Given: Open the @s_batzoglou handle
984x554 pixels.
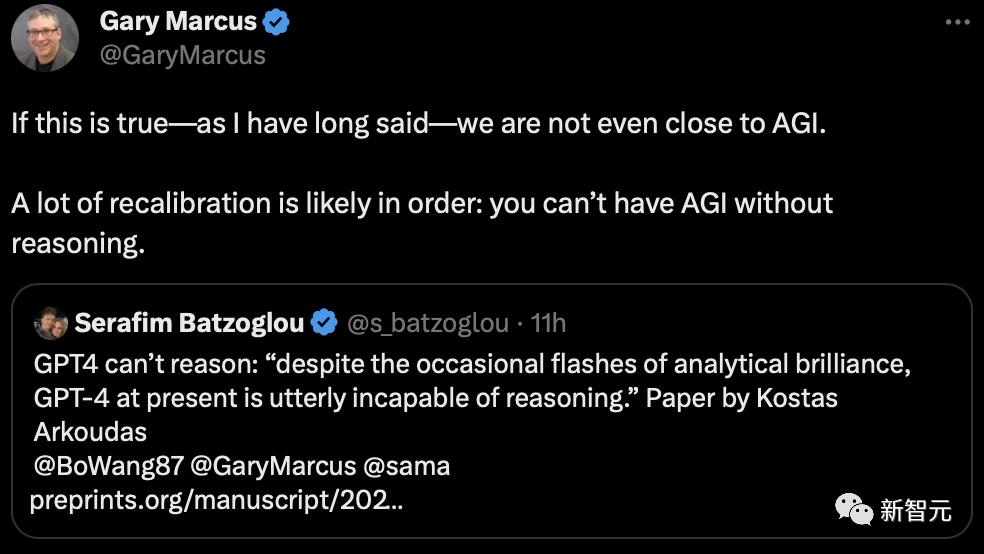Looking at the screenshot, I should point(427,324).
